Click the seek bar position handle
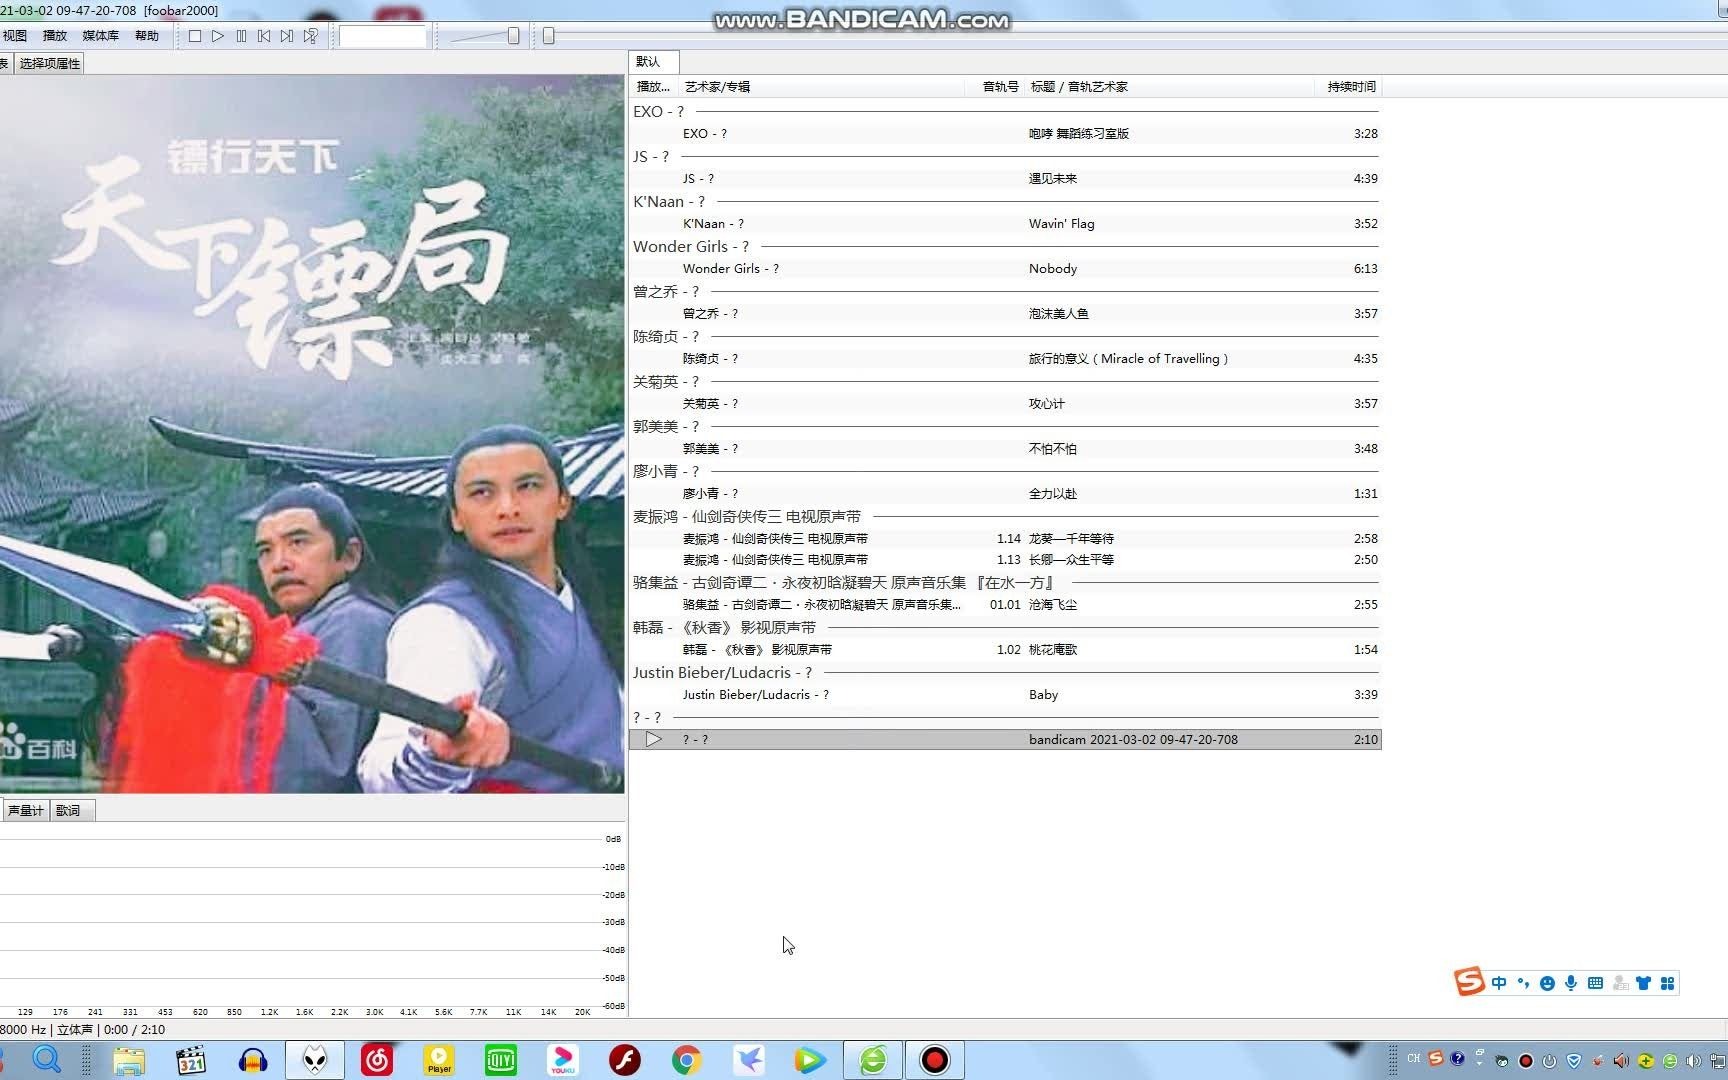Screen dimensions: 1728x1080 (x=548, y=36)
